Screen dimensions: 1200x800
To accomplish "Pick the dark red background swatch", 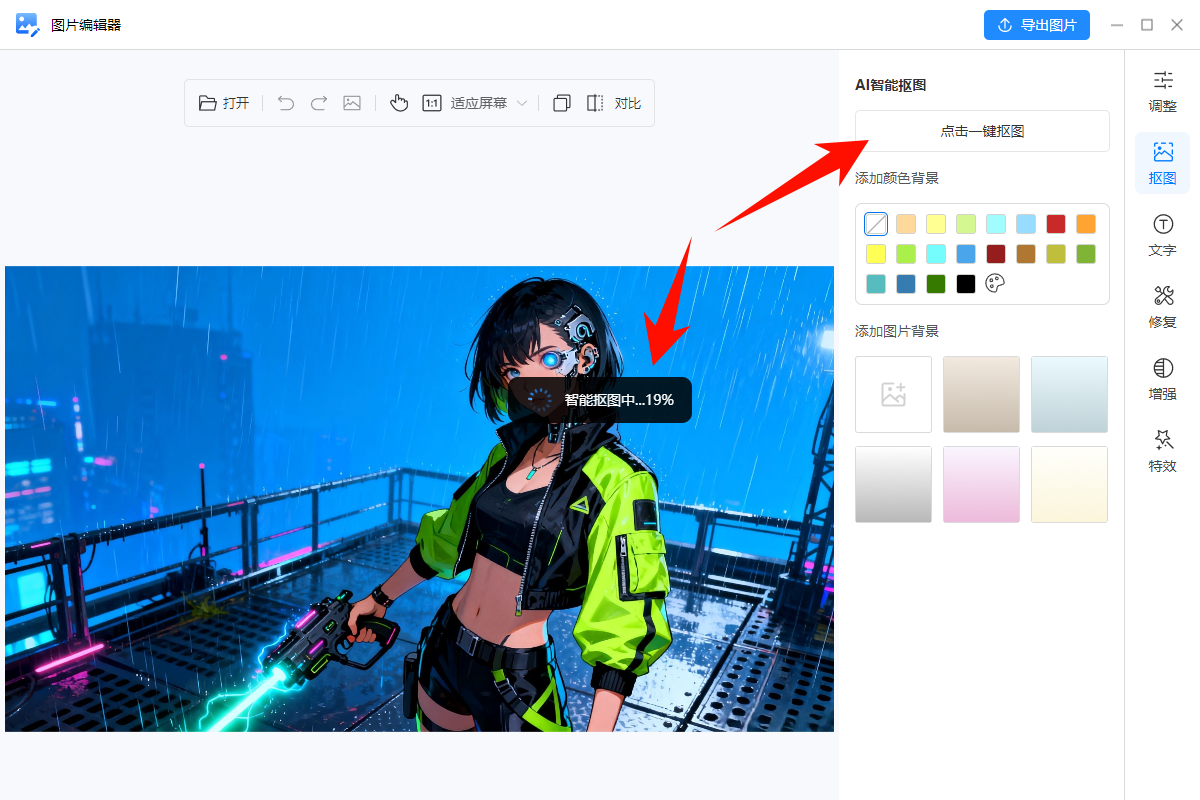I will coord(996,254).
